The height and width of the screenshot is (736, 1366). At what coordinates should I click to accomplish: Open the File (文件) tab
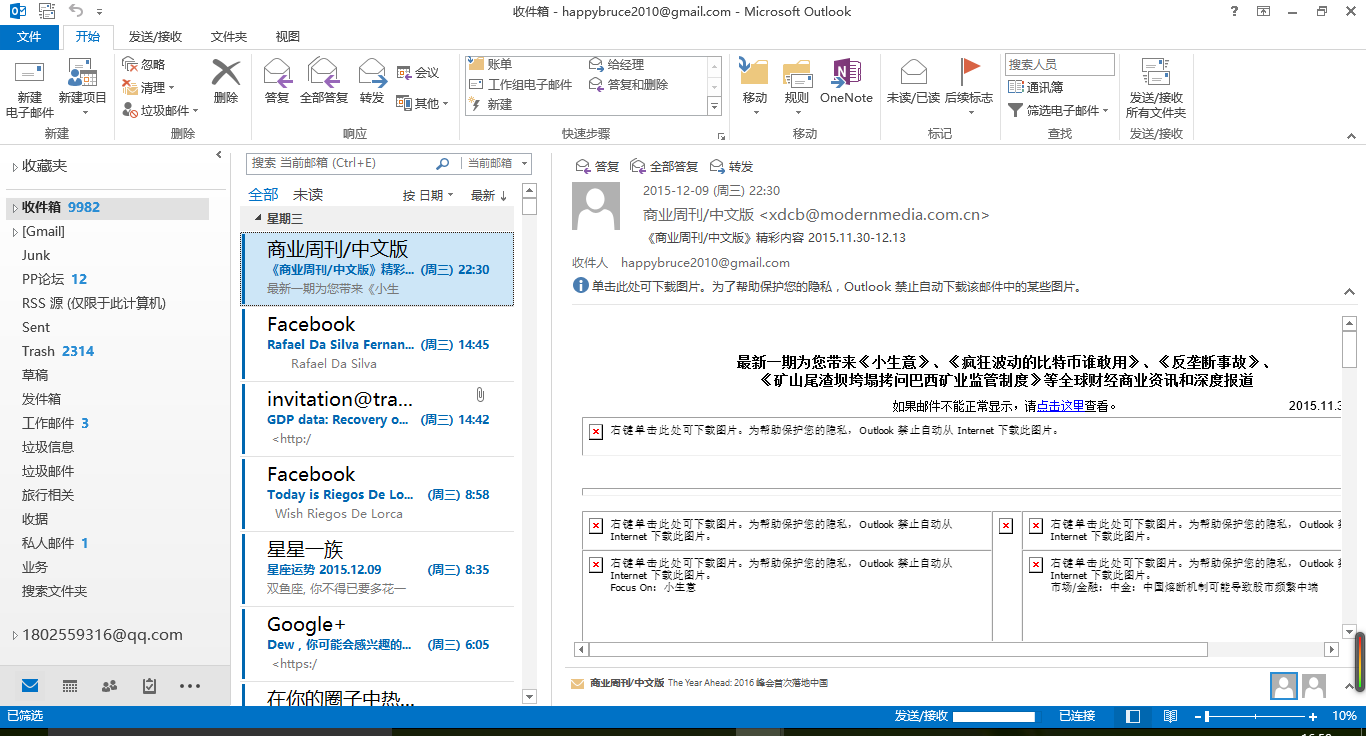(x=29, y=37)
